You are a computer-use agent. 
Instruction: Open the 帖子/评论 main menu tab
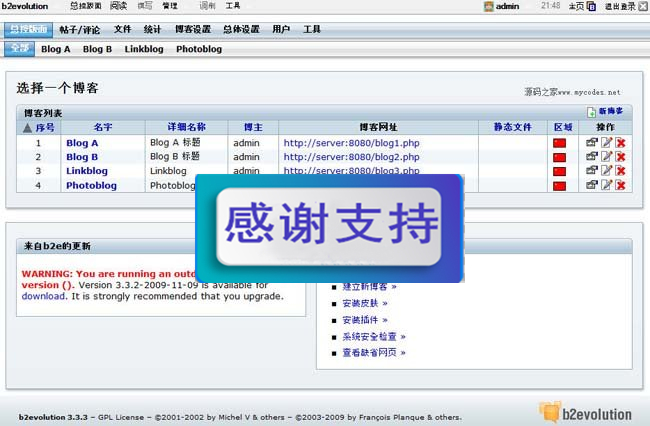point(79,30)
